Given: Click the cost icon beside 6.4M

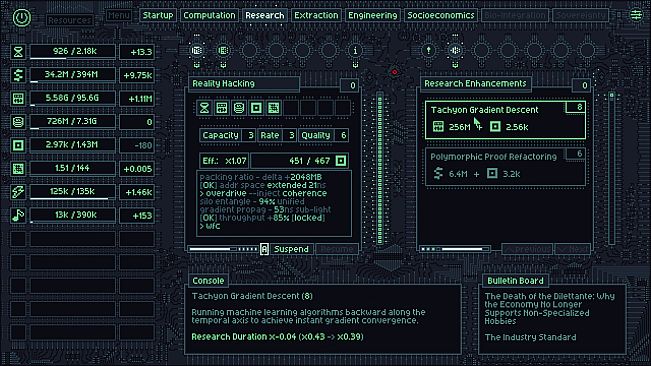Looking at the screenshot, I should [438, 173].
